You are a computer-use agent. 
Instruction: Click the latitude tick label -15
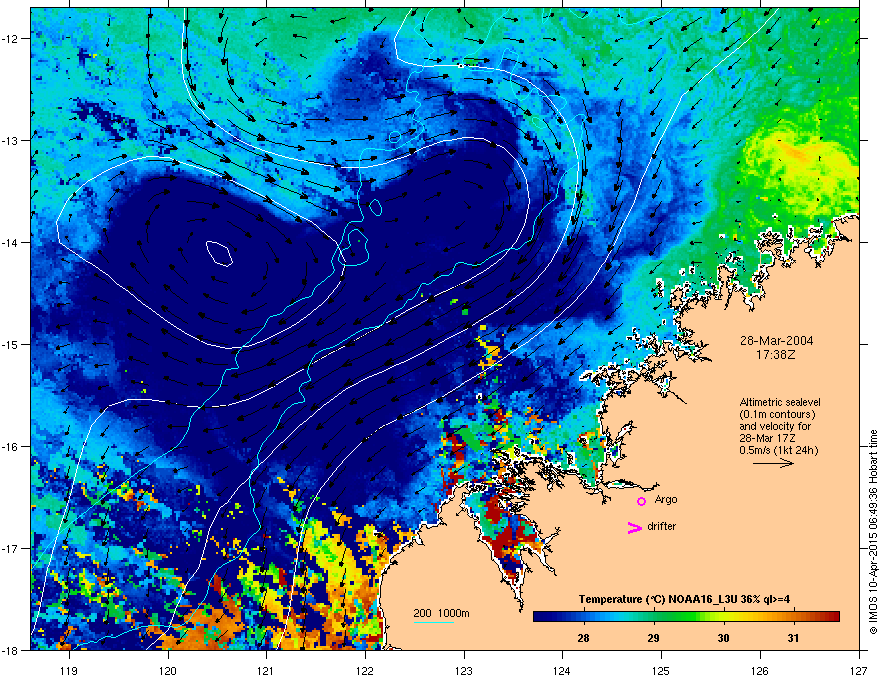tap(11, 344)
